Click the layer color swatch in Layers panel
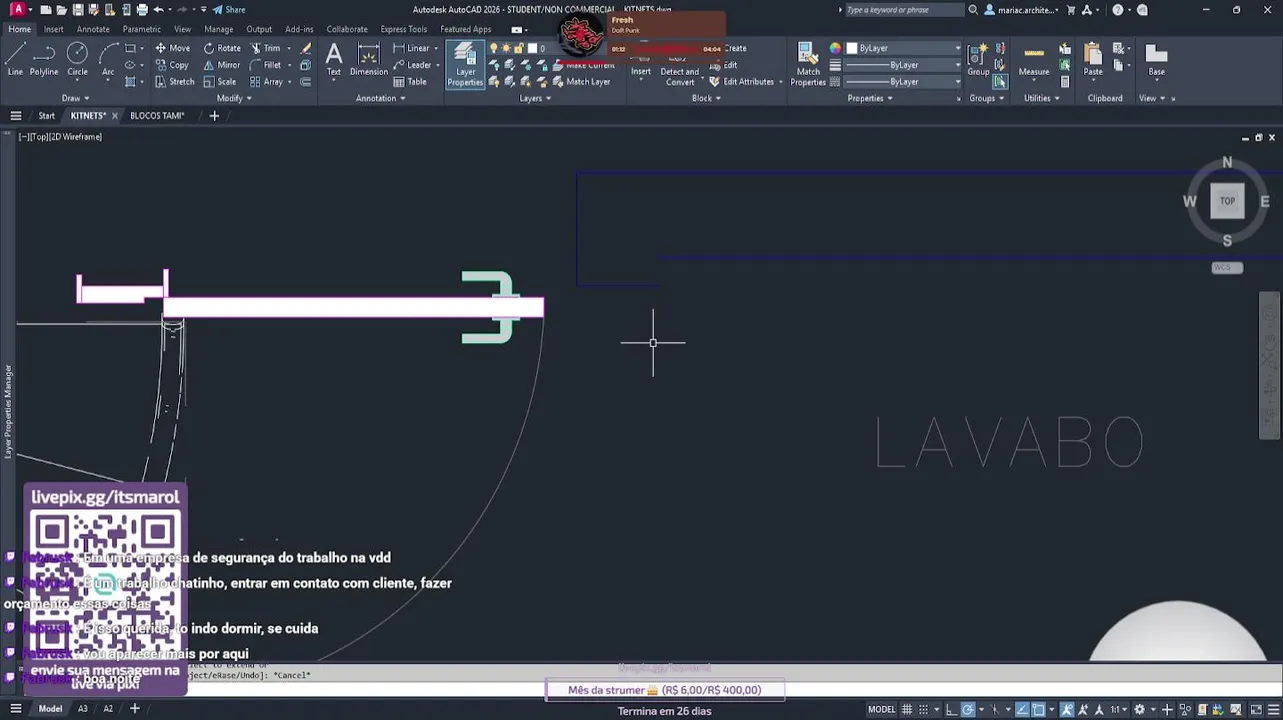The width and height of the screenshot is (1283, 720). click(532, 48)
